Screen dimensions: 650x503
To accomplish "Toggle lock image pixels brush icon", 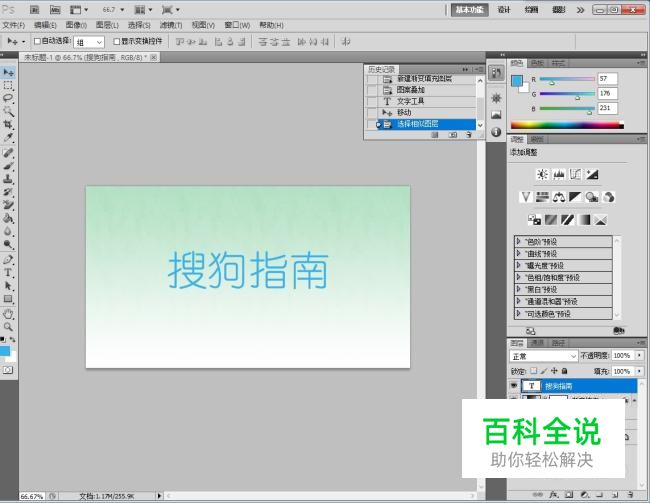I will click(x=543, y=371).
